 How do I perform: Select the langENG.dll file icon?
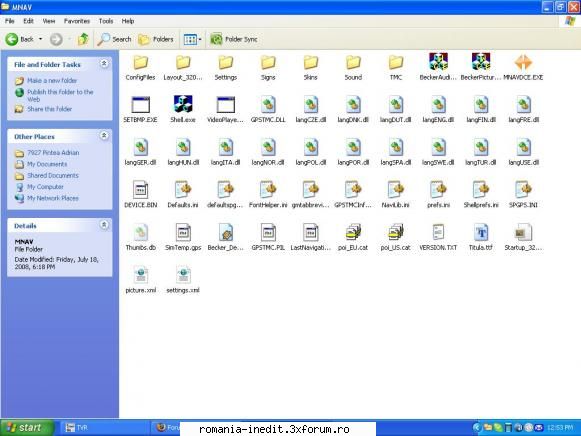coord(438,104)
